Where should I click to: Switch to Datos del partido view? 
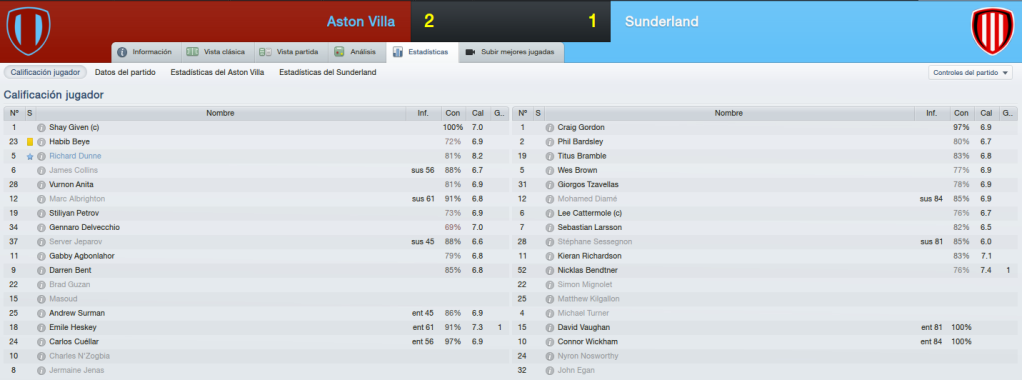coord(125,72)
